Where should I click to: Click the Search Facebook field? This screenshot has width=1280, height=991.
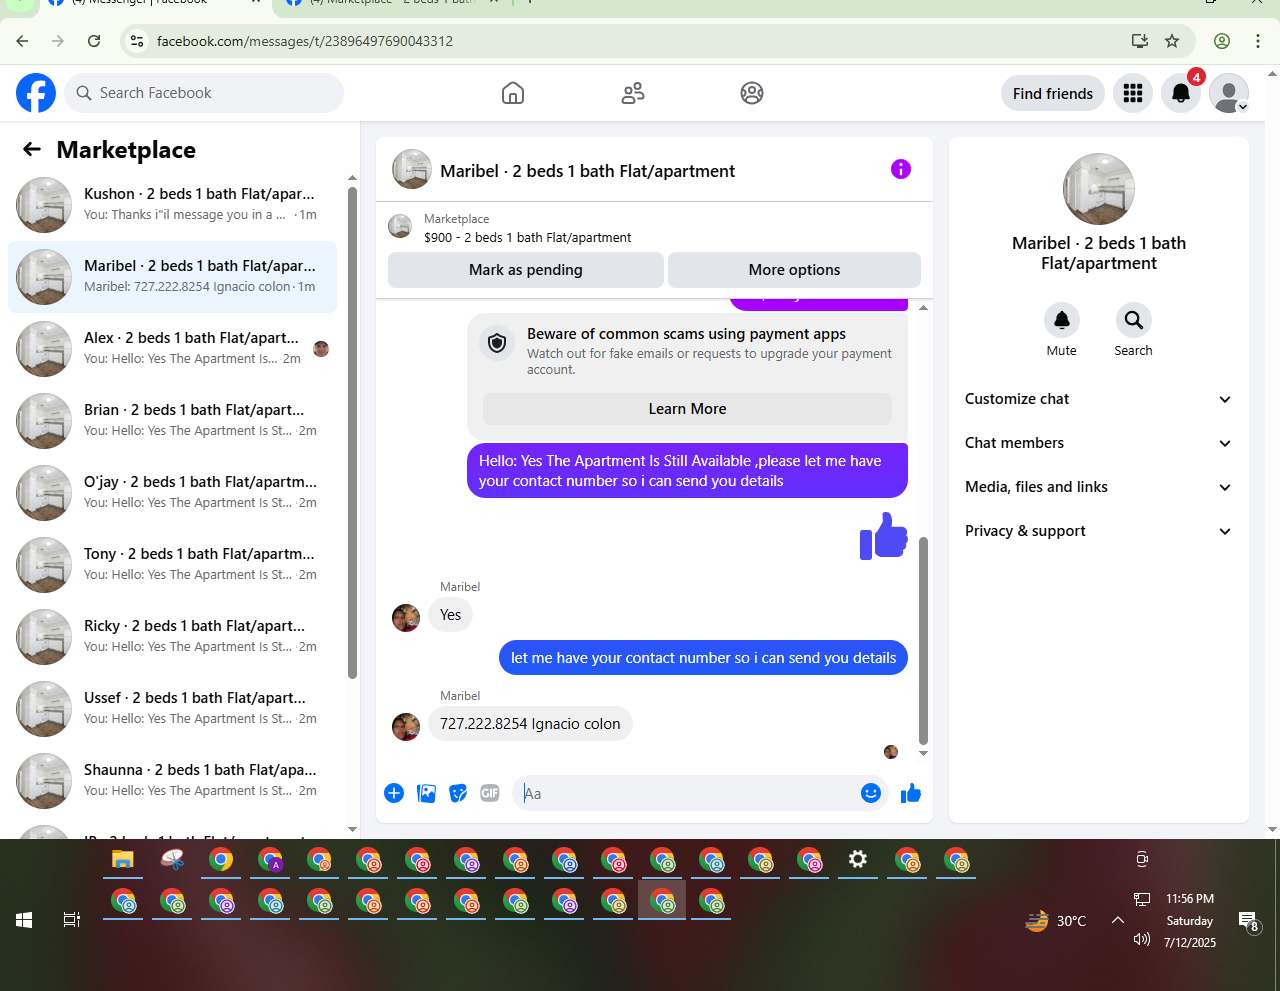(205, 93)
